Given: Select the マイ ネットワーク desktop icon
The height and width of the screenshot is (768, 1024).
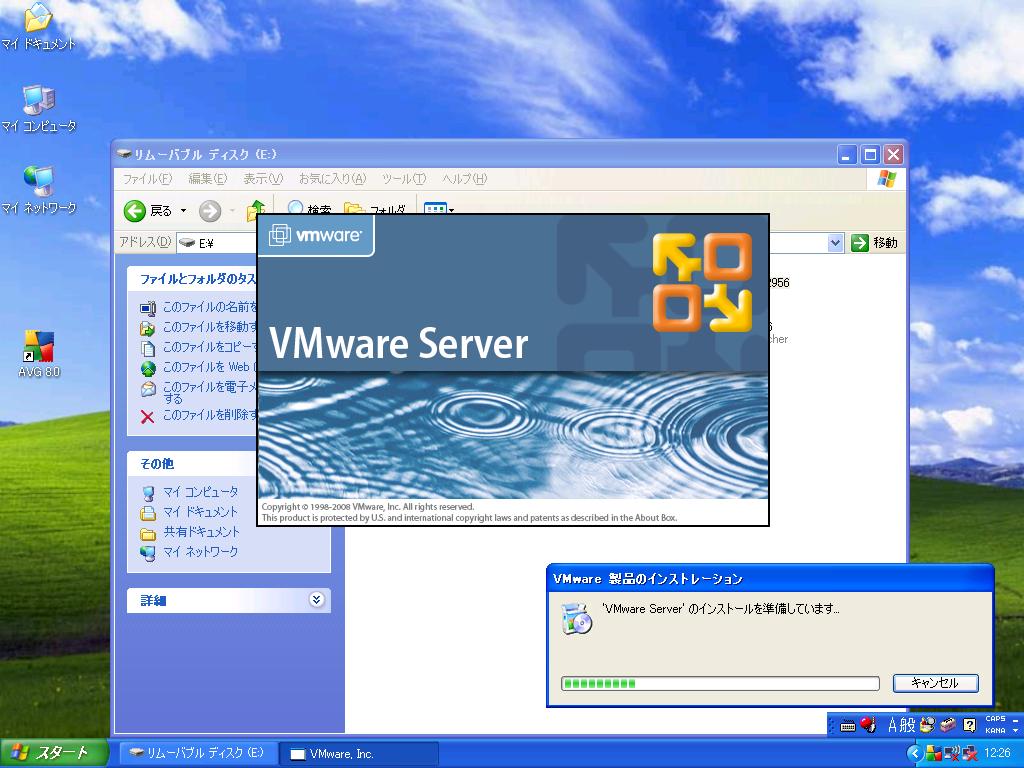Looking at the screenshot, I should pyautogui.click(x=39, y=190).
